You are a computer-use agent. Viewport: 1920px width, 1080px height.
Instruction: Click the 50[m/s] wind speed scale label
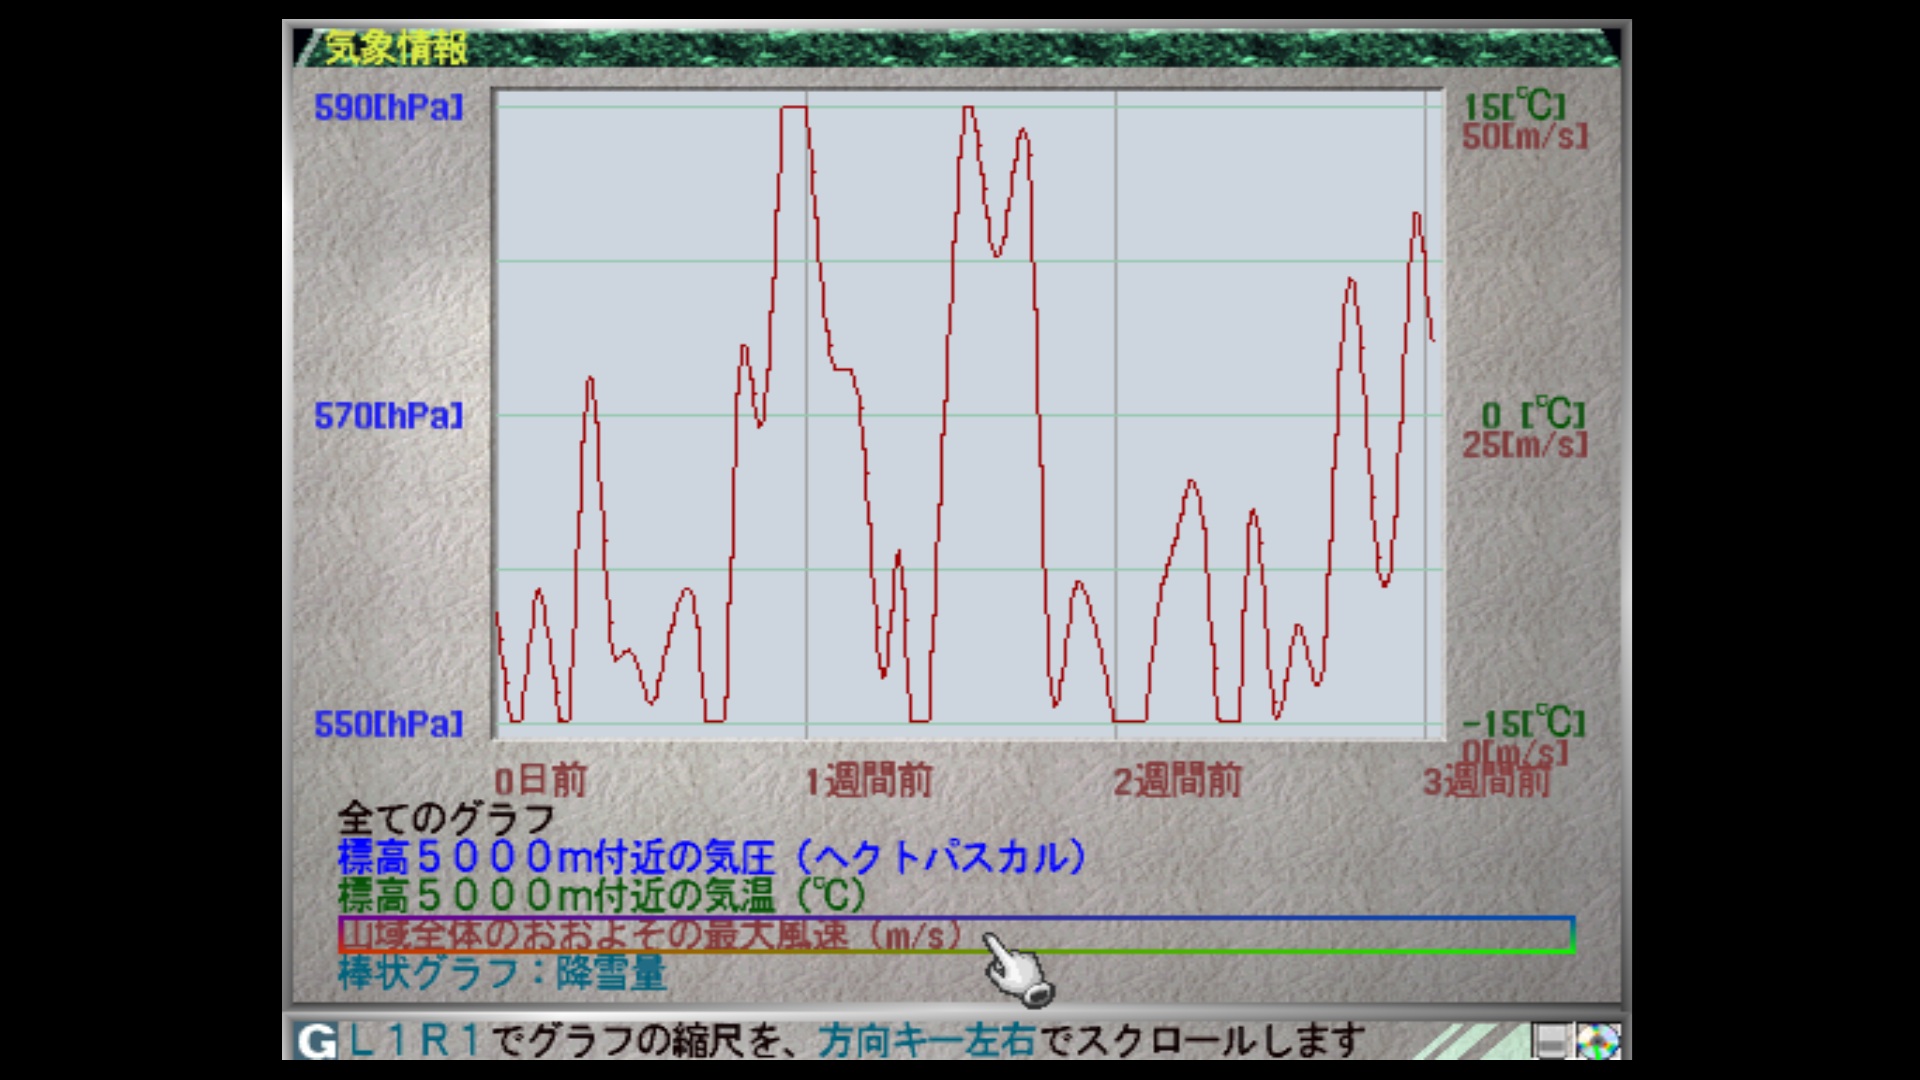(x=1525, y=137)
